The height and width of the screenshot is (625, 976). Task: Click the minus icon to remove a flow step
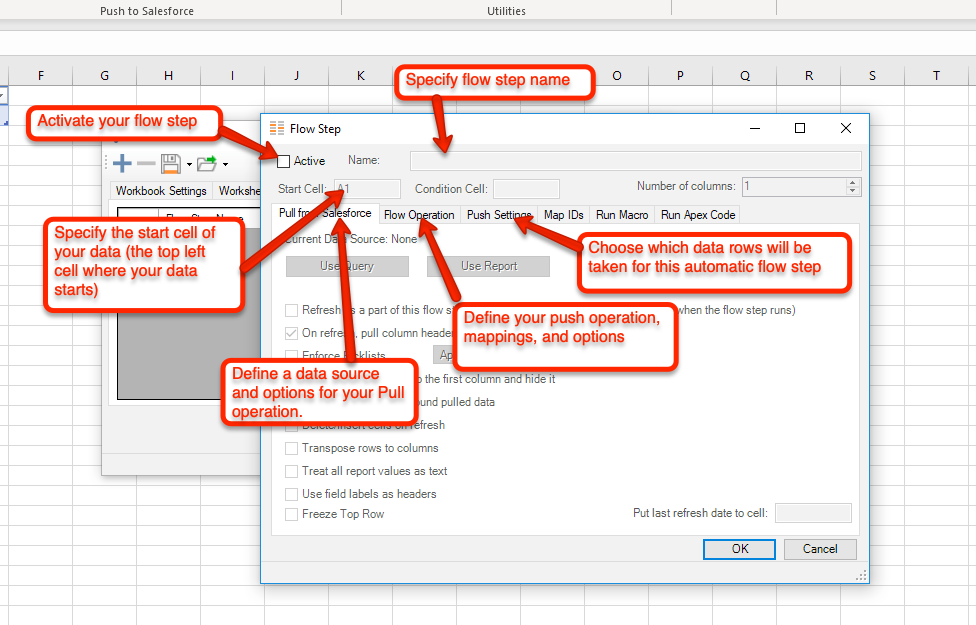(x=146, y=164)
